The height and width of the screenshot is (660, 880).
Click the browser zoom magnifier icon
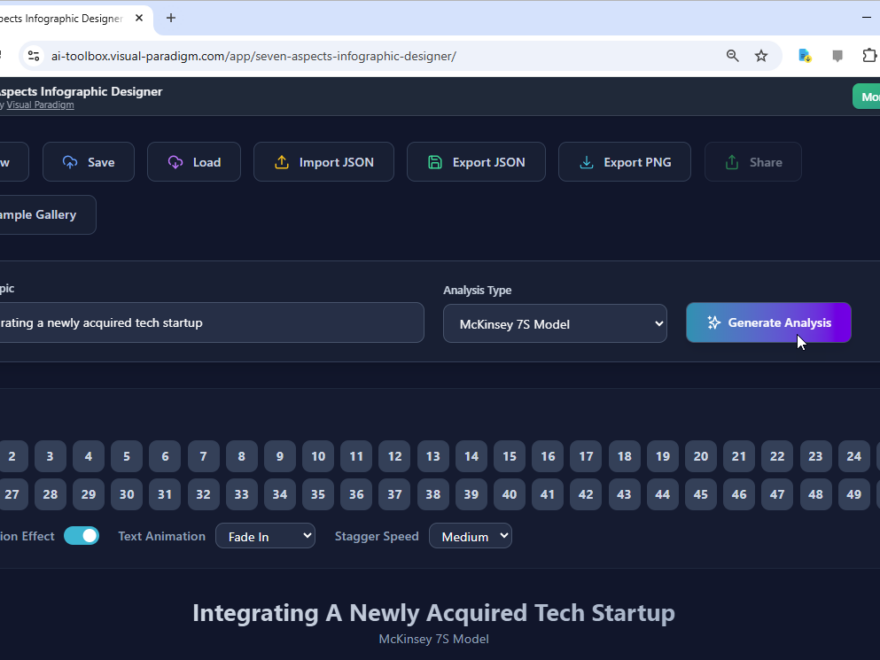733,56
